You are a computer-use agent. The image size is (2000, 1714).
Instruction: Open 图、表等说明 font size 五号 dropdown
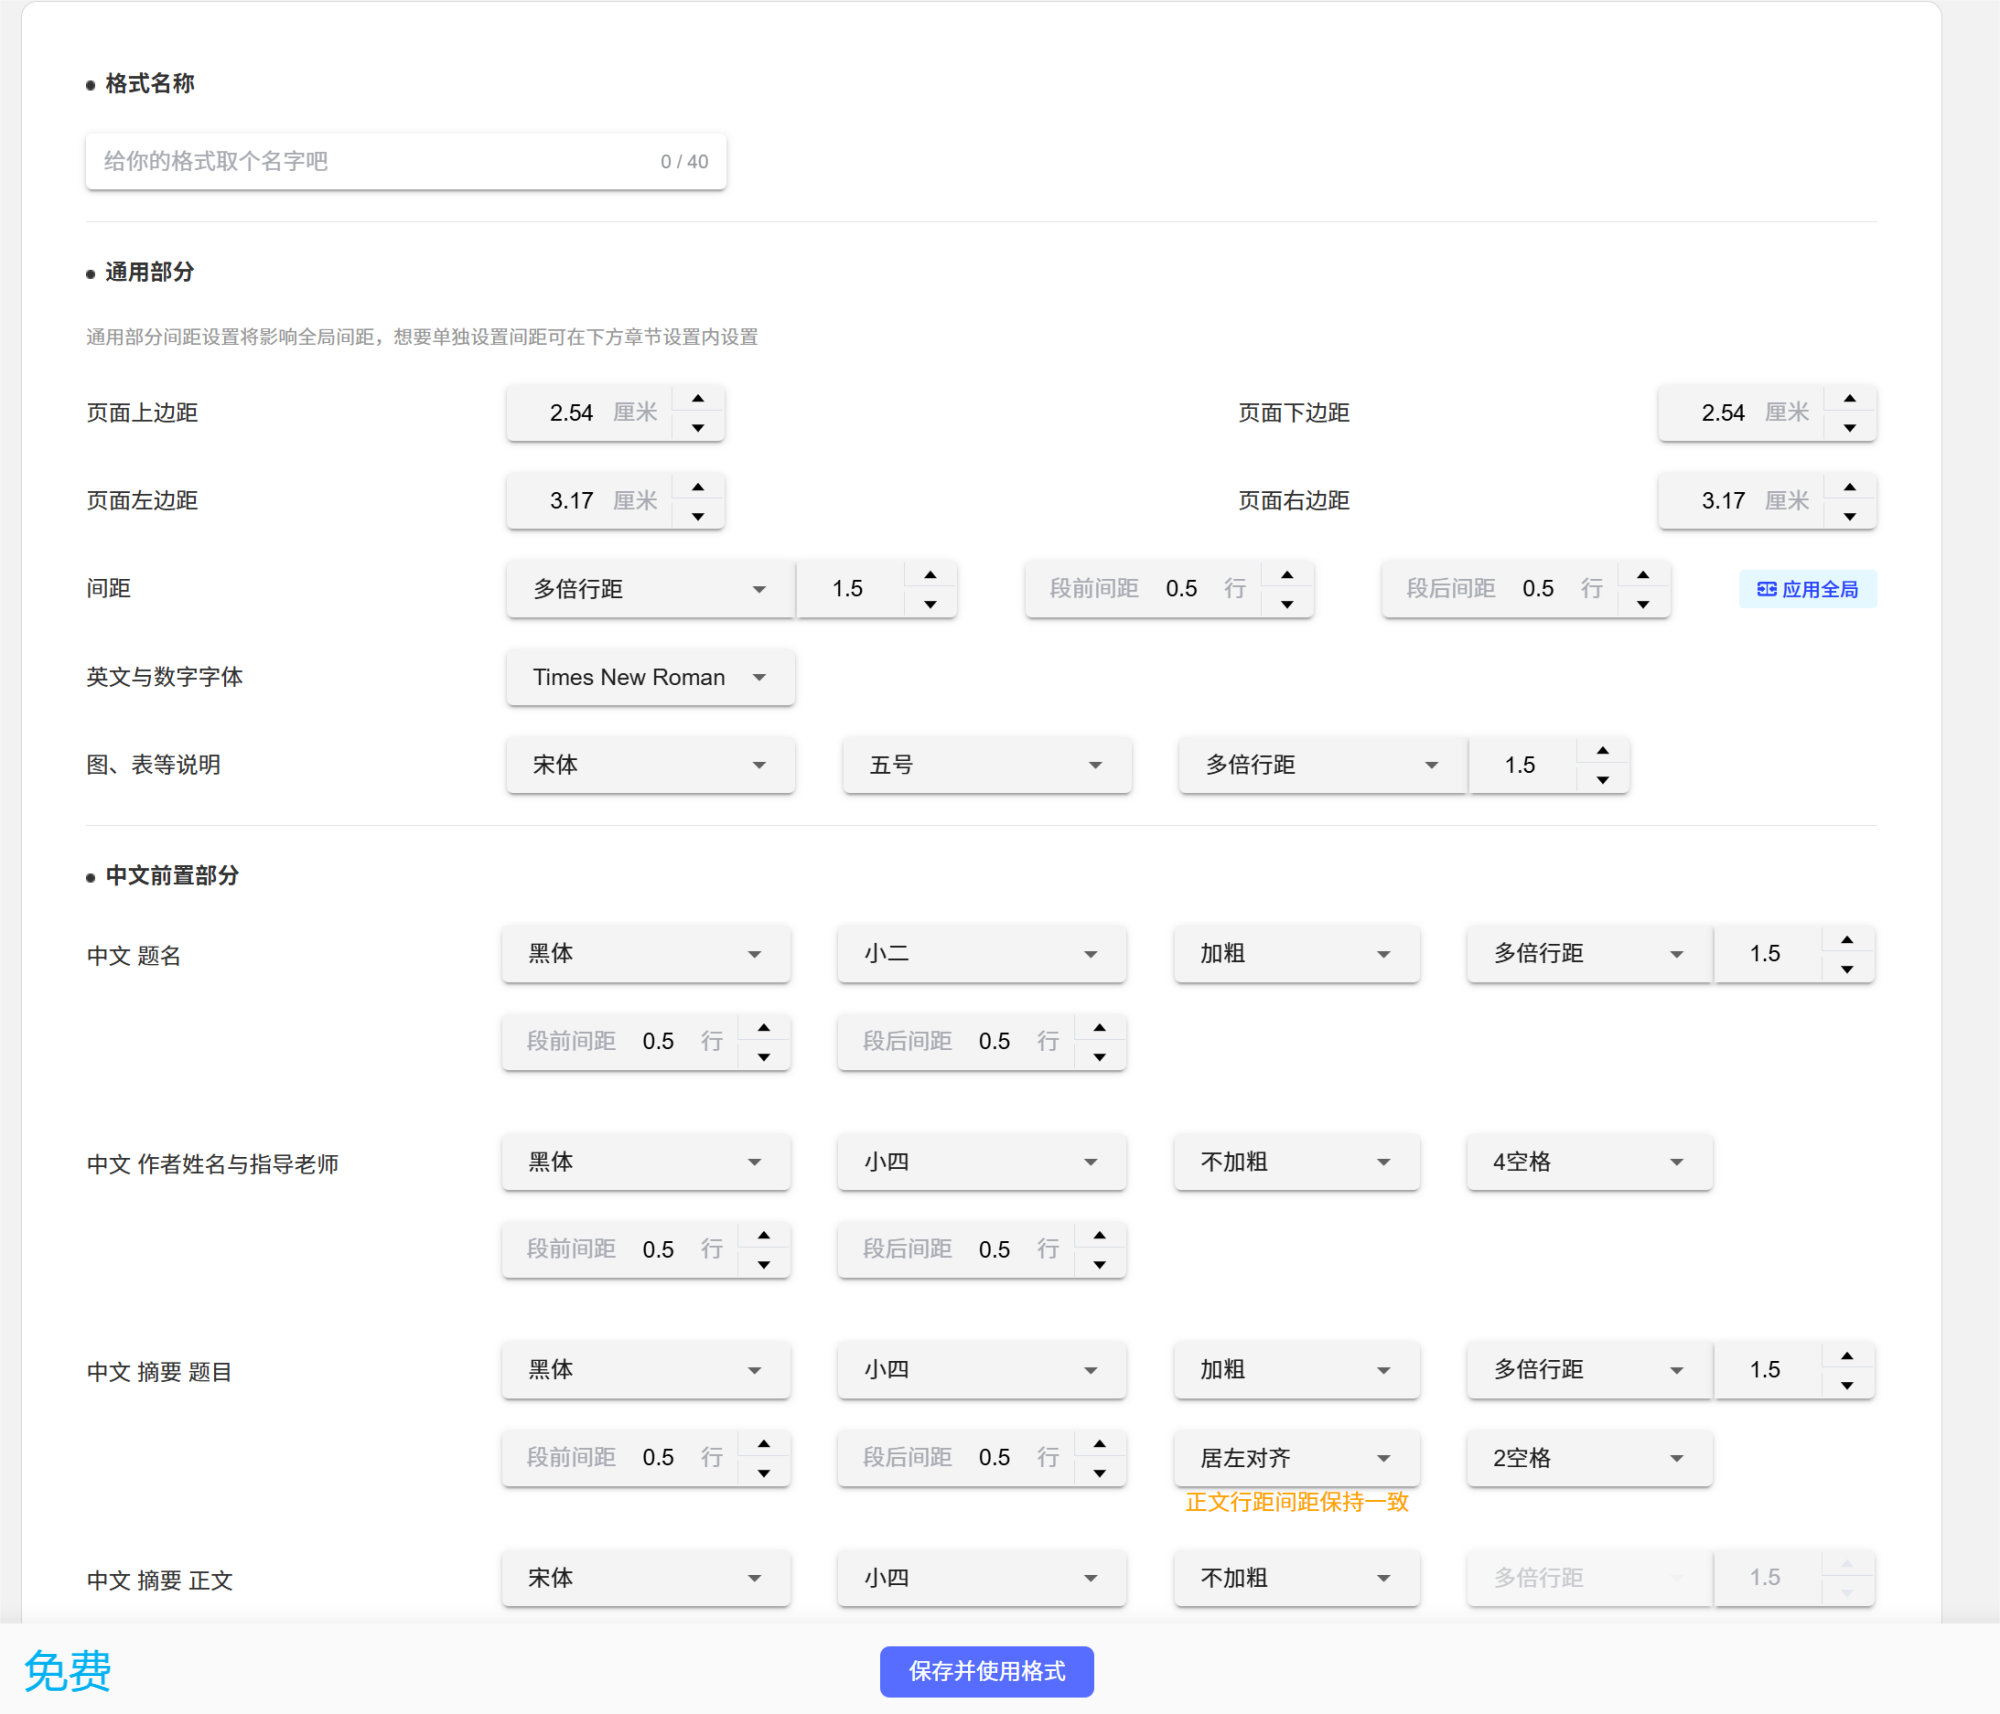[x=986, y=765]
